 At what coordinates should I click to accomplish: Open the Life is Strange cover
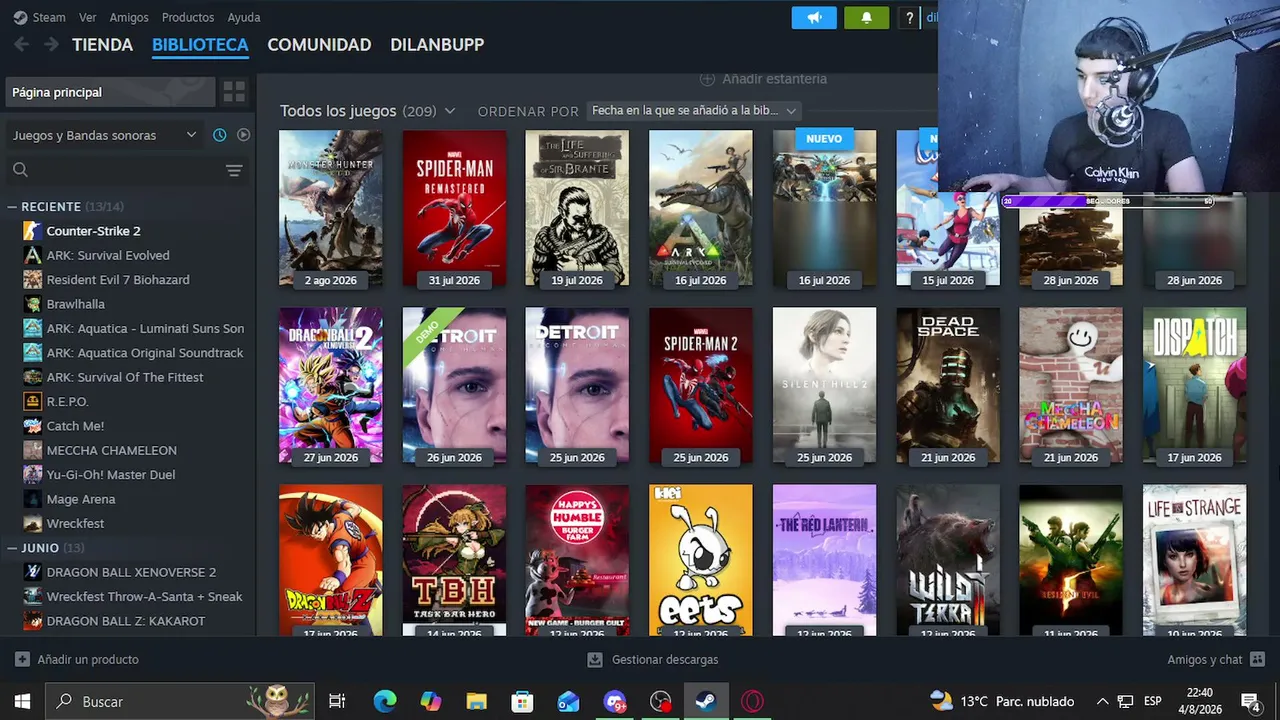(1195, 560)
